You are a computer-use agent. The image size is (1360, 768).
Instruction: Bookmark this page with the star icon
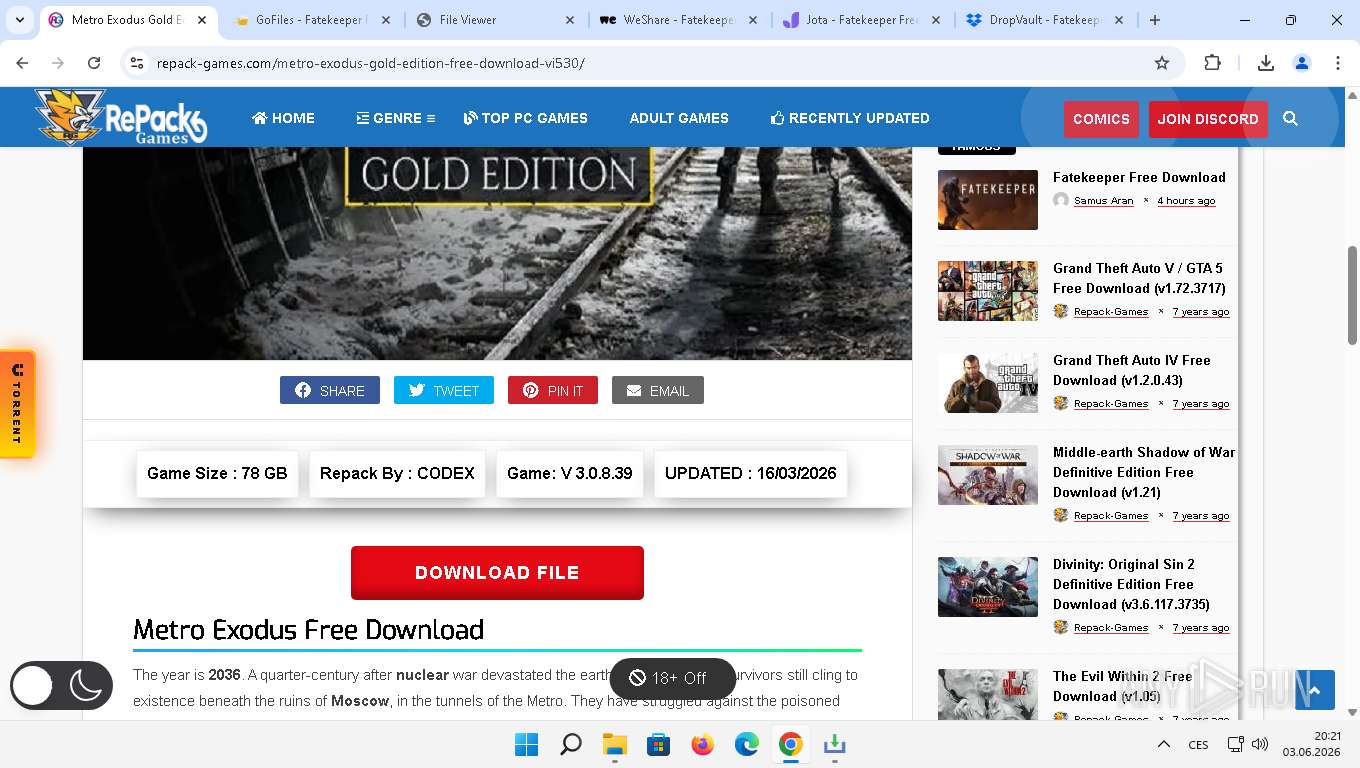(x=1162, y=63)
